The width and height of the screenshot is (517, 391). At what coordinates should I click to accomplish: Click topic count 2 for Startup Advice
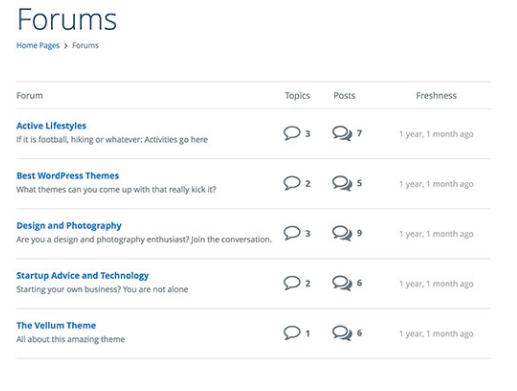point(308,284)
